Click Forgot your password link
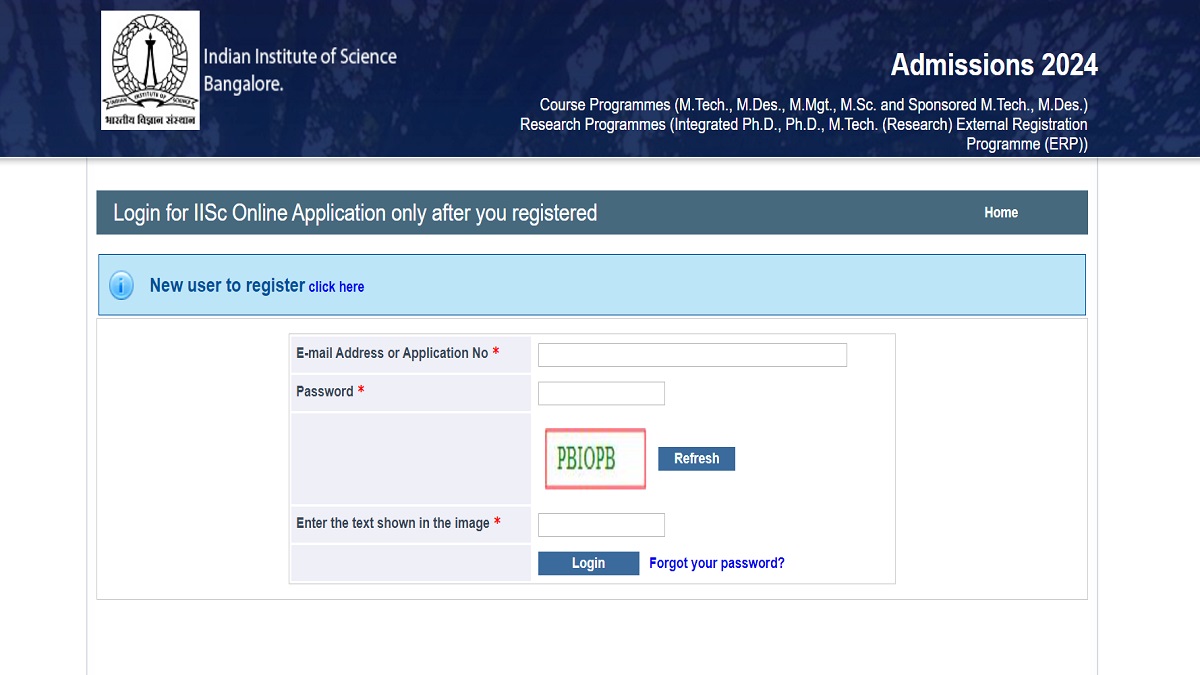 [x=716, y=563]
